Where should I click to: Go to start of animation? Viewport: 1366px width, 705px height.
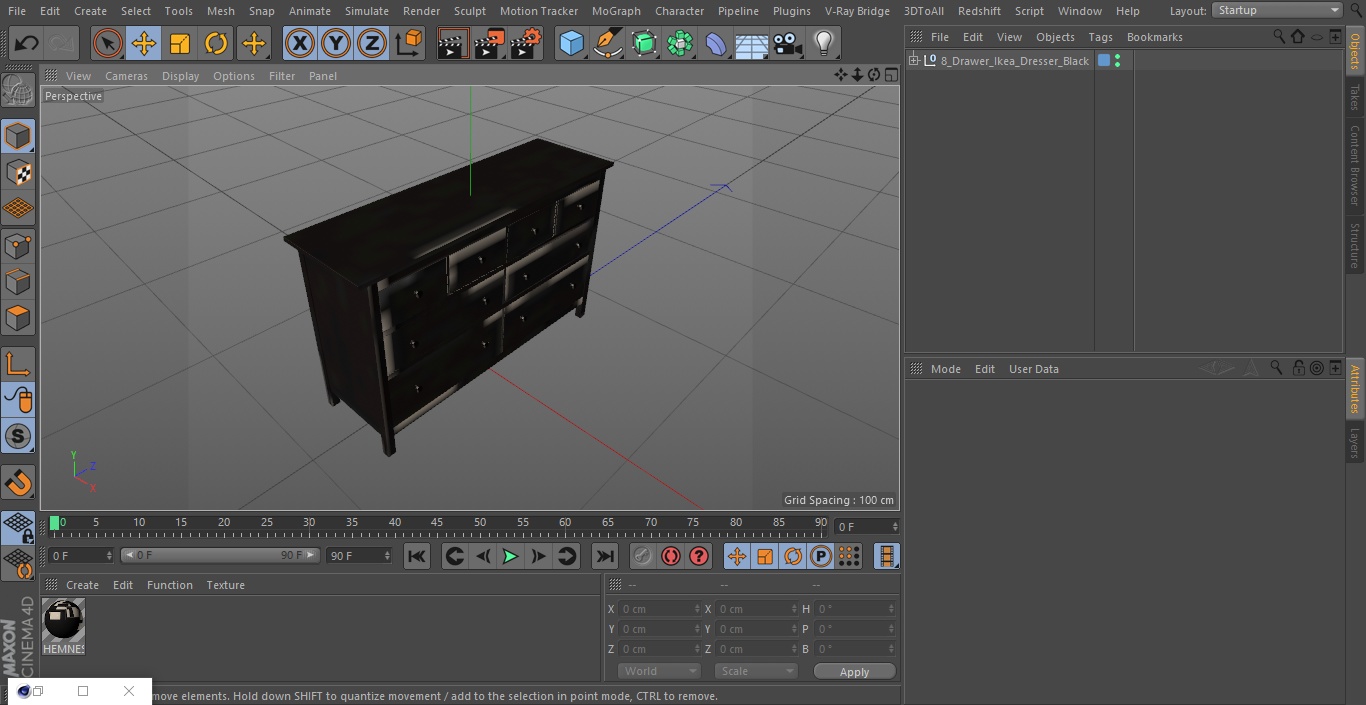pos(417,556)
